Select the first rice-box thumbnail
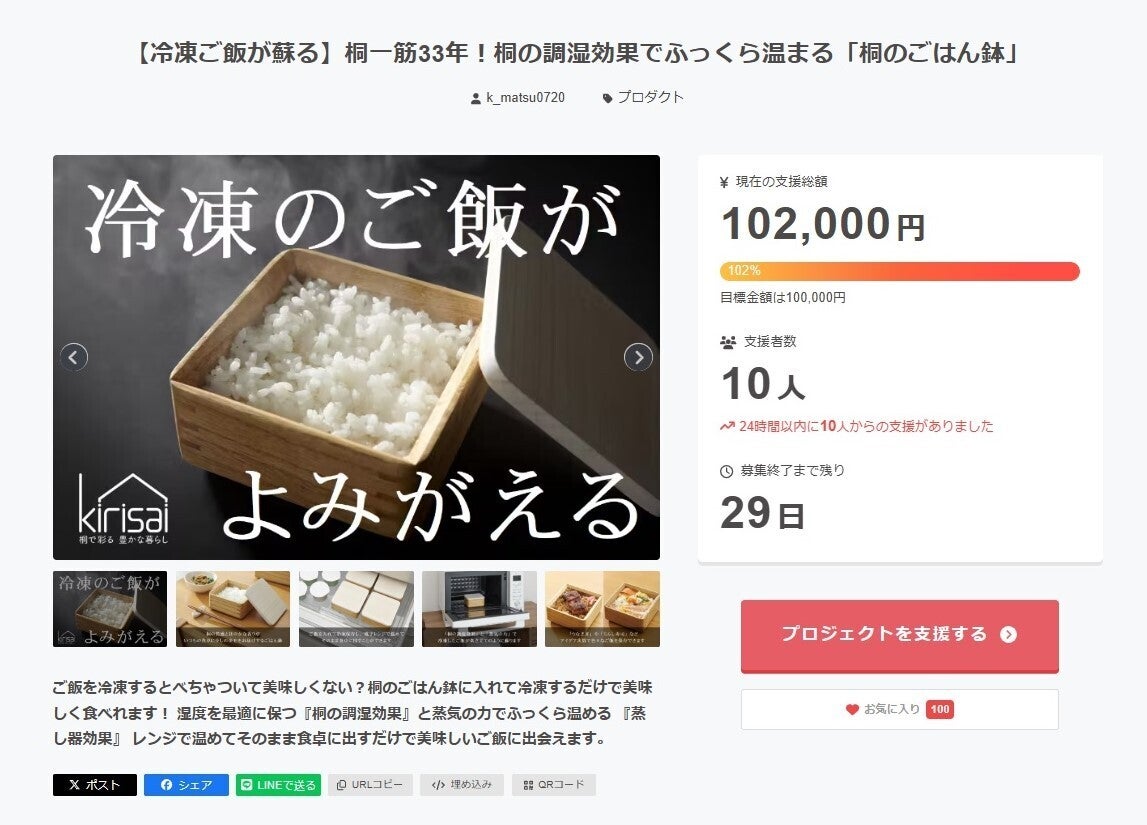This screenshot has height=825, width=1147. coord(110,609)
